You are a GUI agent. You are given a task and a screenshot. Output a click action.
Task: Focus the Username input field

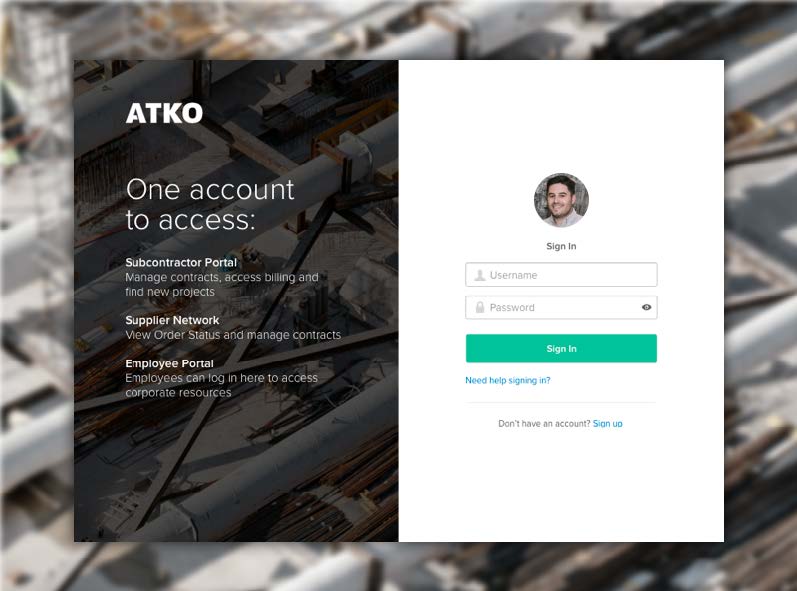coord(561,274)
